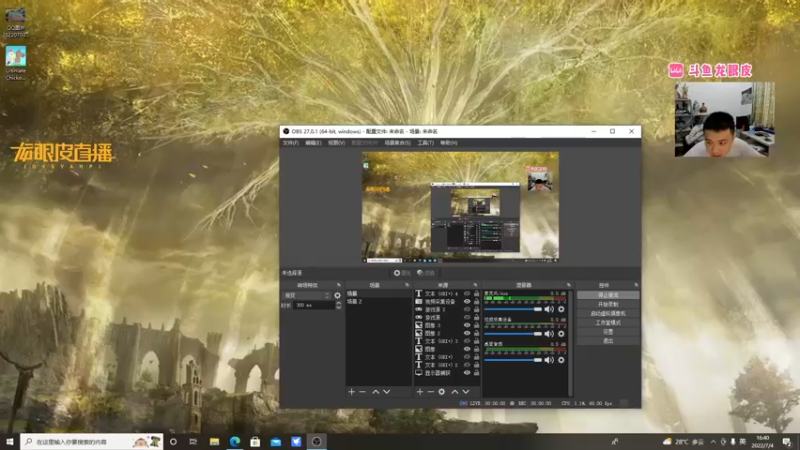
Task: Unlock the 文本 (GDI+) 4 source lock
Action: (477, 293)
